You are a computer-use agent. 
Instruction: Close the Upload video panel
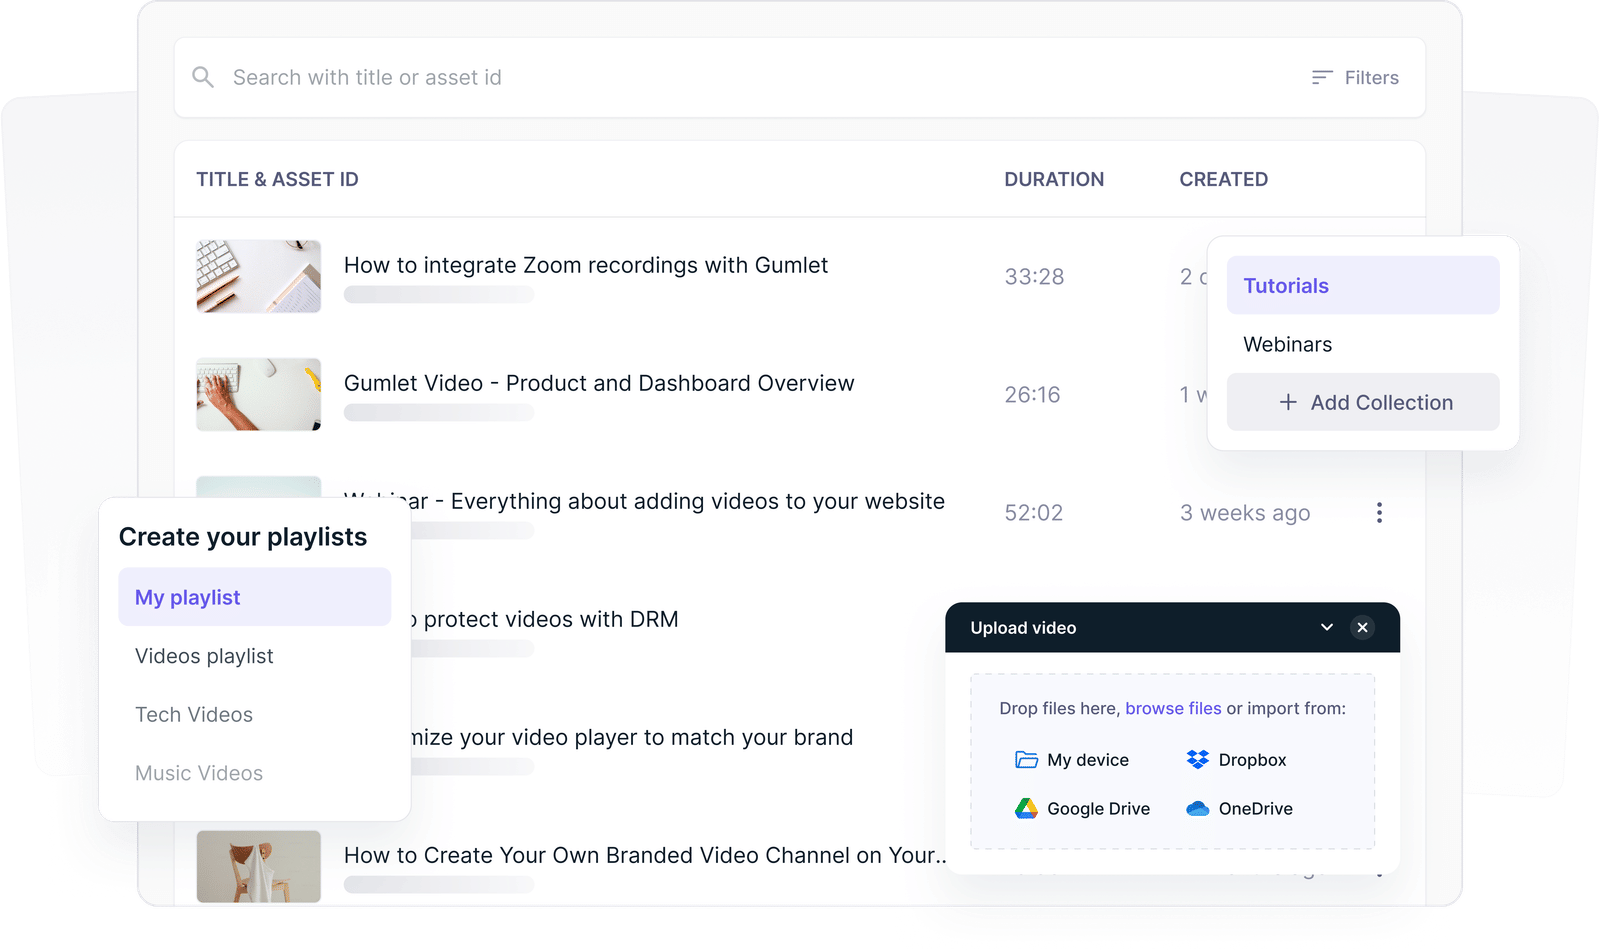tap(1362, 627)
